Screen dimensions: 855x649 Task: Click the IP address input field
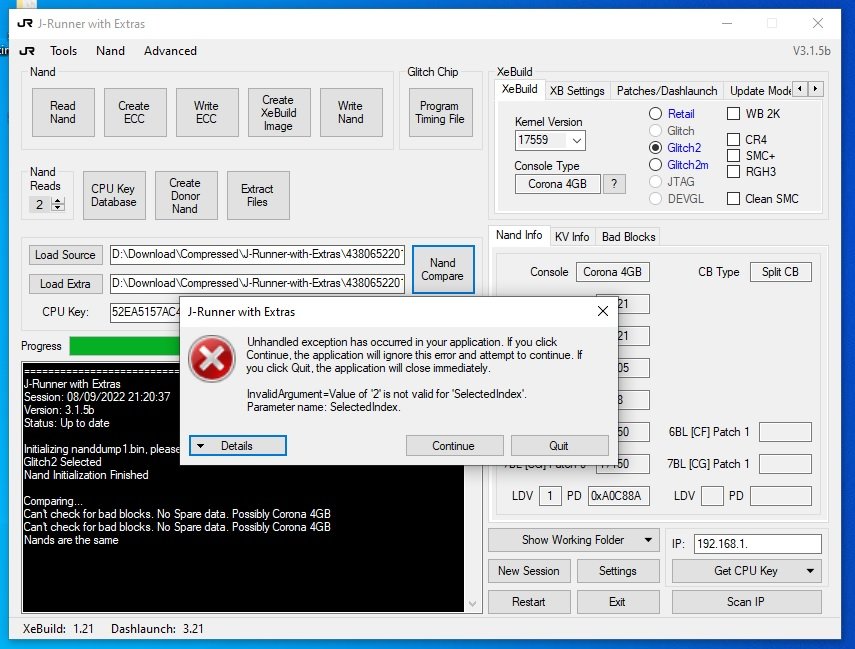pos(757,544)
